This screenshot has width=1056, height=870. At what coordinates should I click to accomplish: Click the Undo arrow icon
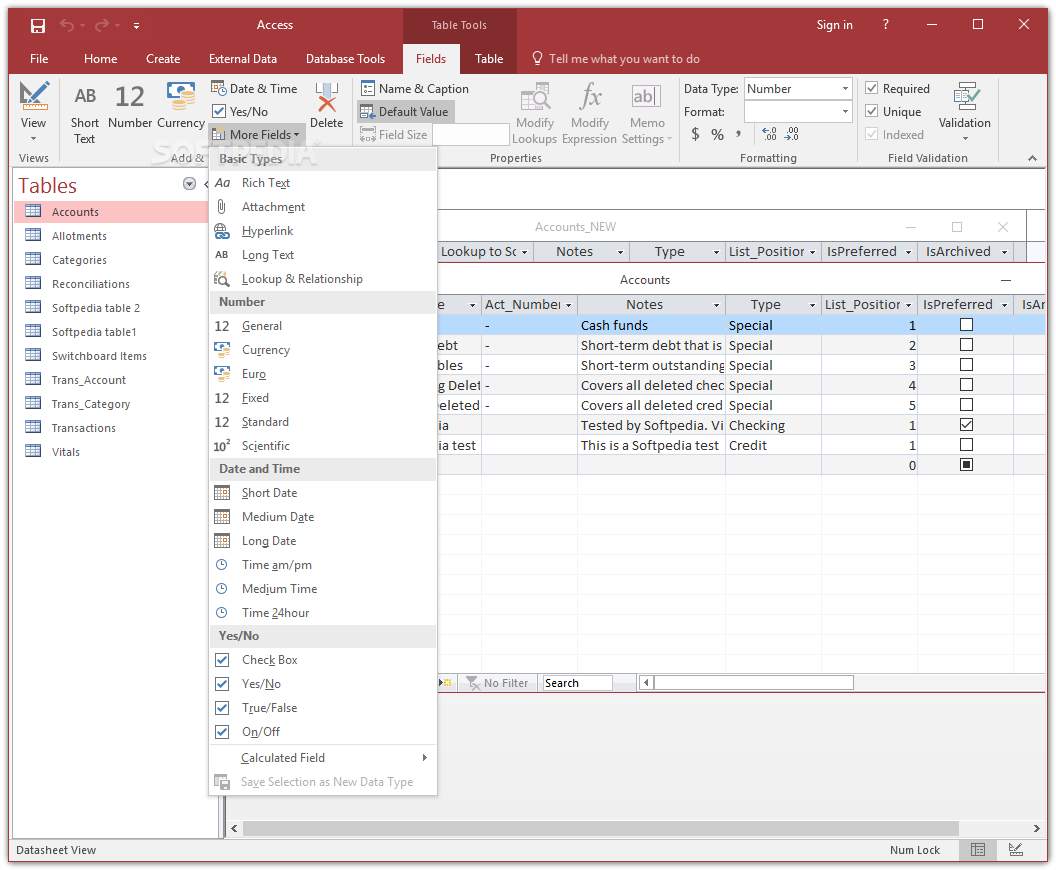tap(67, 26)
